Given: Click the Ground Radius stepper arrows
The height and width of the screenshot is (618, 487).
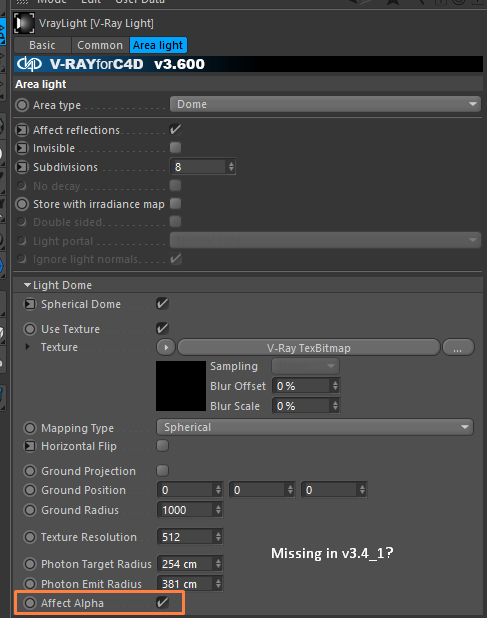Looking at the screenshot, I should [218, 510].
